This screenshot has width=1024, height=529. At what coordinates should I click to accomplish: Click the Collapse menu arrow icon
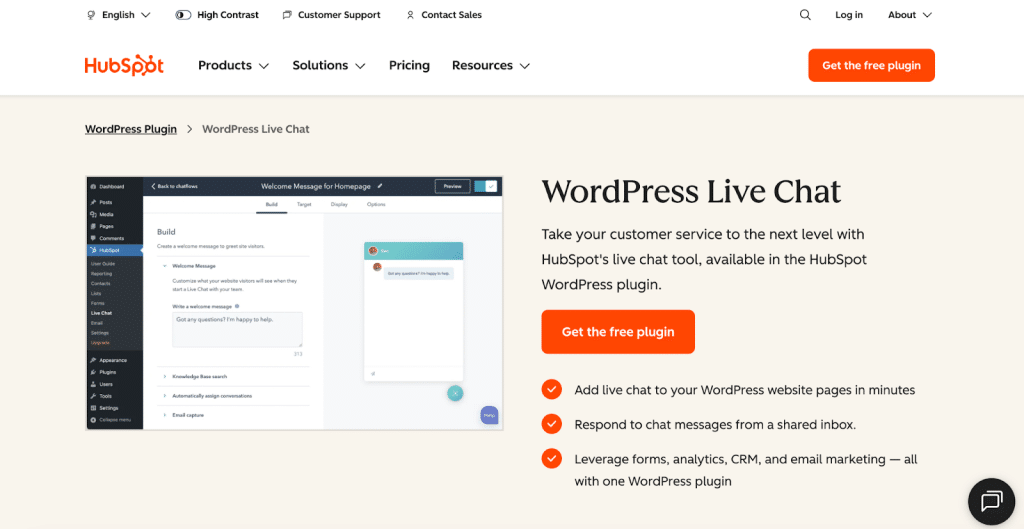click(93, 419)
